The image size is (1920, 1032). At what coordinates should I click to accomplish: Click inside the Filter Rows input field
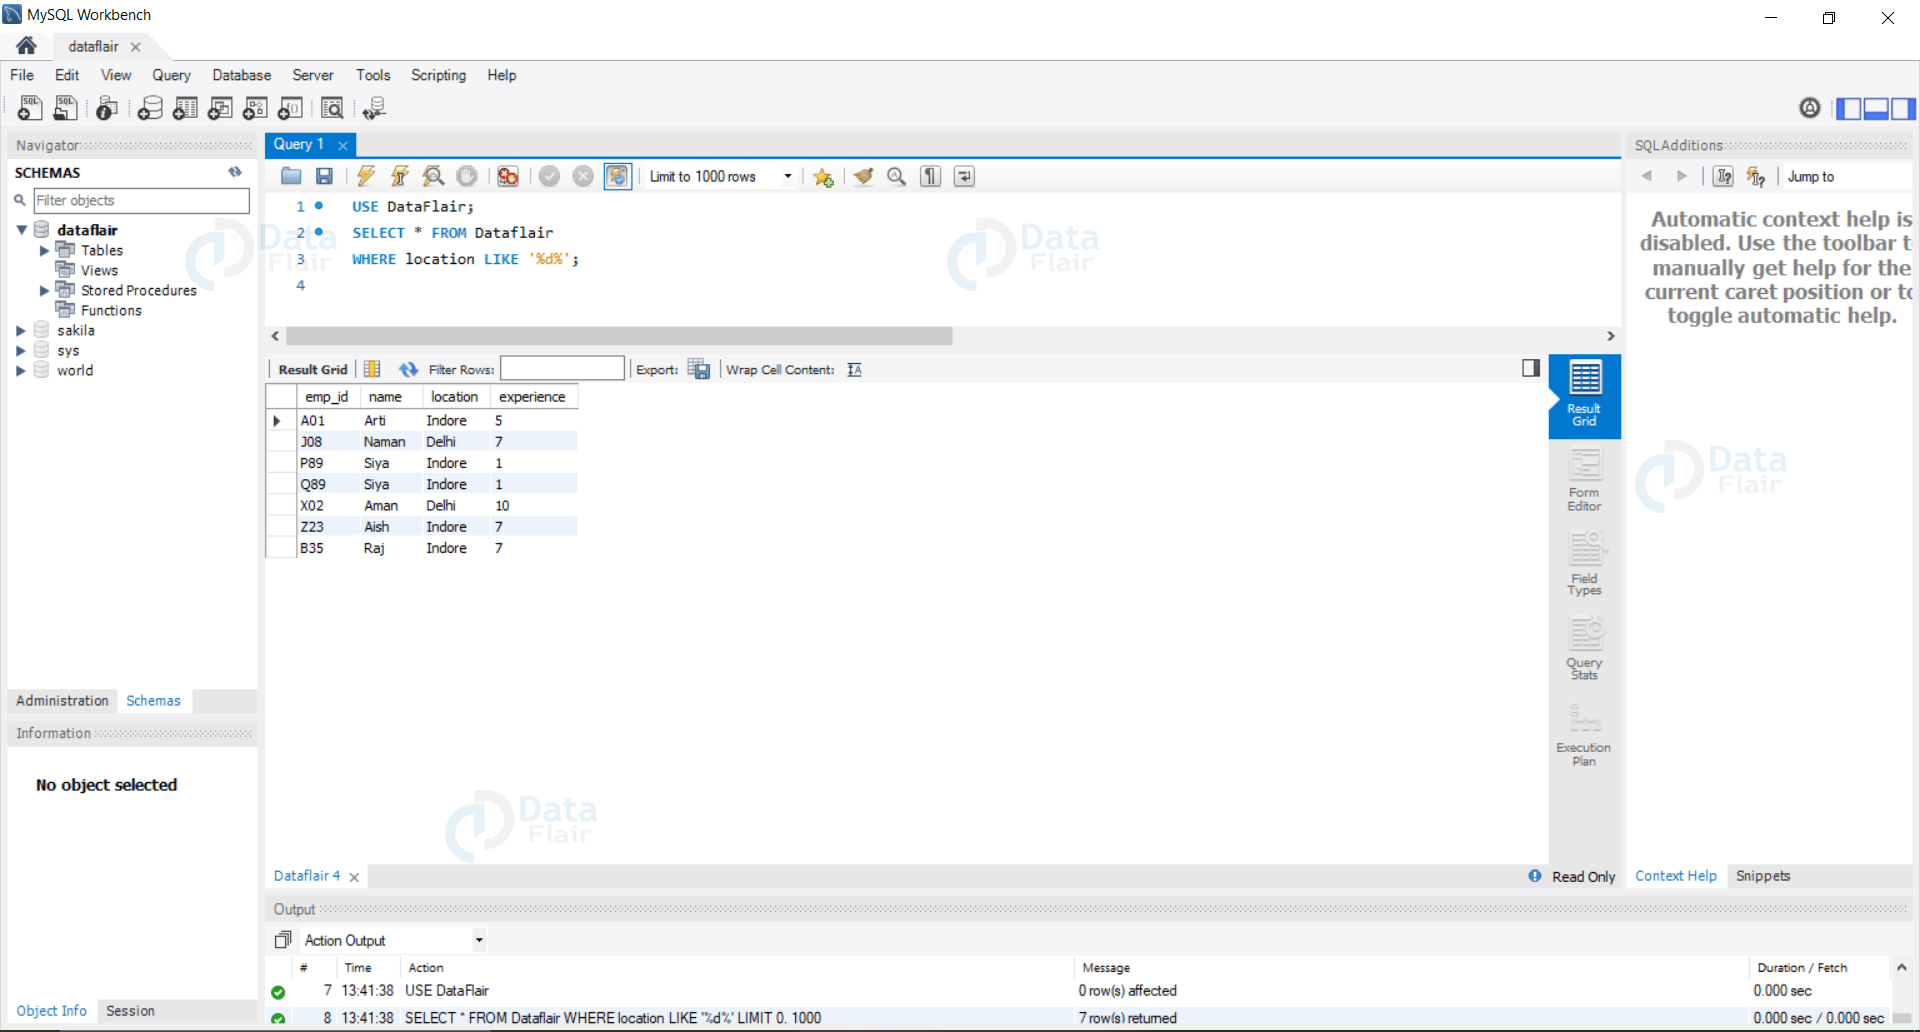tap(562, 368)
